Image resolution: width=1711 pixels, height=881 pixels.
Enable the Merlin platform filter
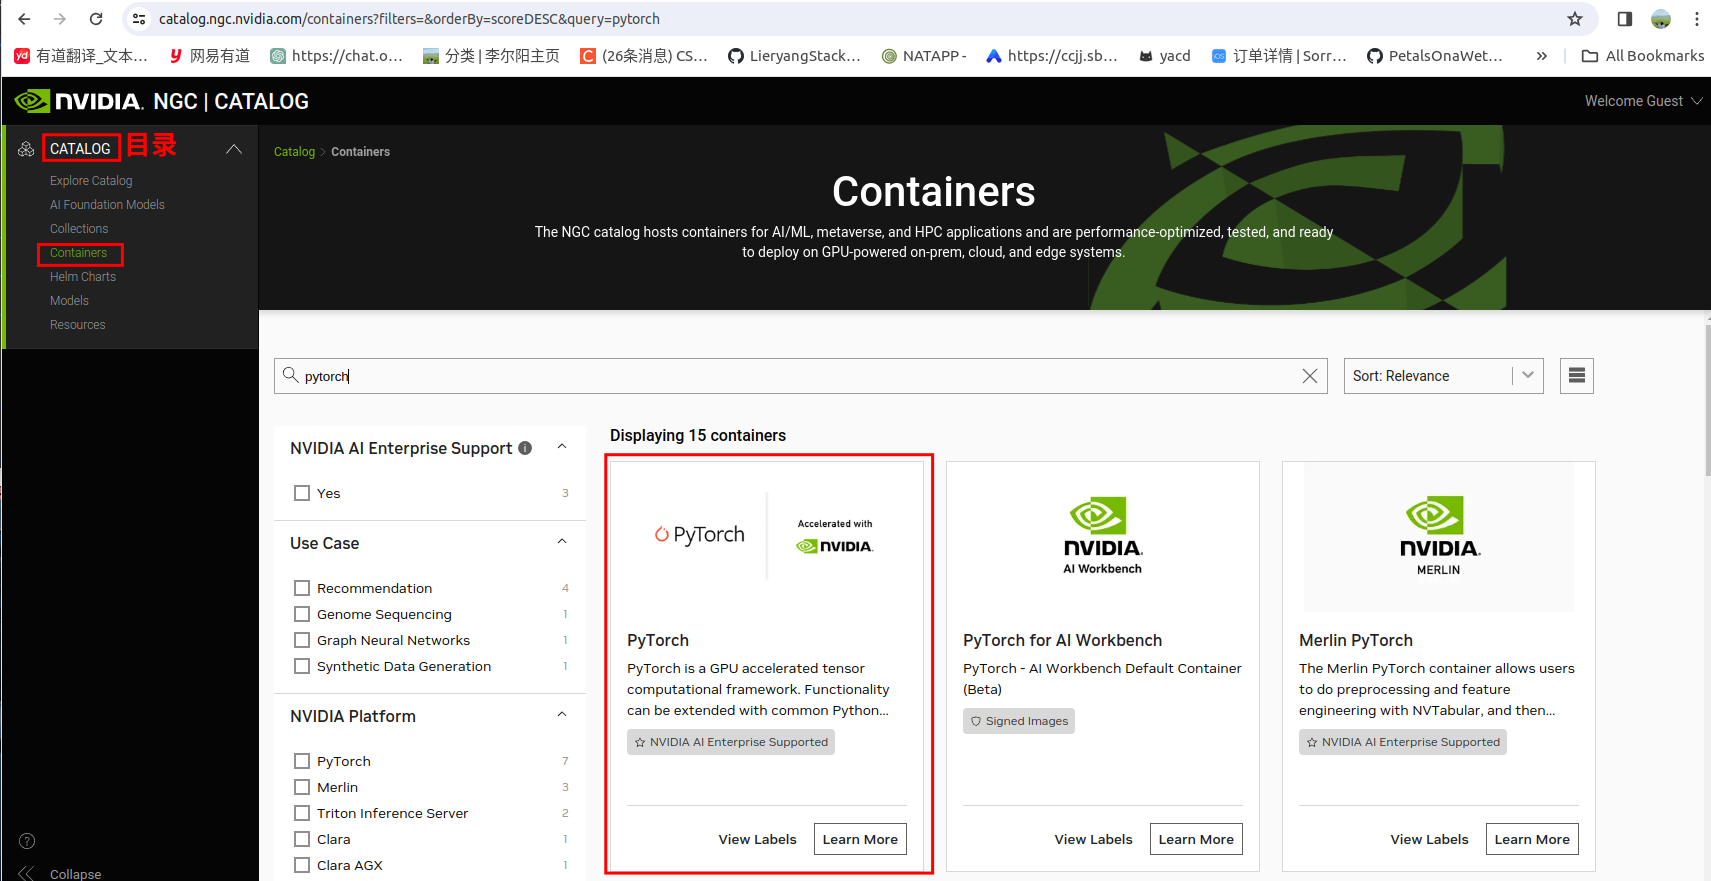coord(302,787)
